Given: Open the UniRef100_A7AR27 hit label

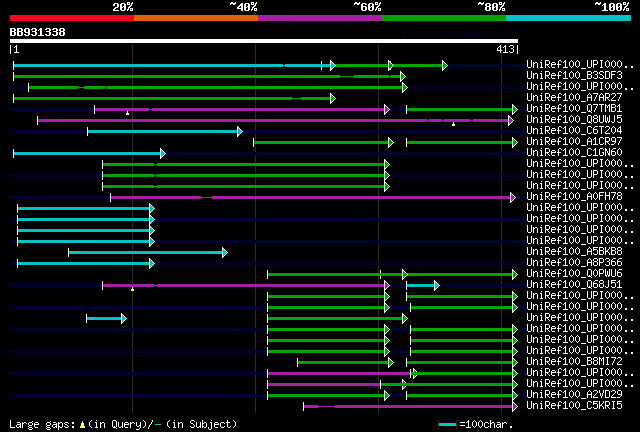Looking at the screenshot, I should (574, 98).
